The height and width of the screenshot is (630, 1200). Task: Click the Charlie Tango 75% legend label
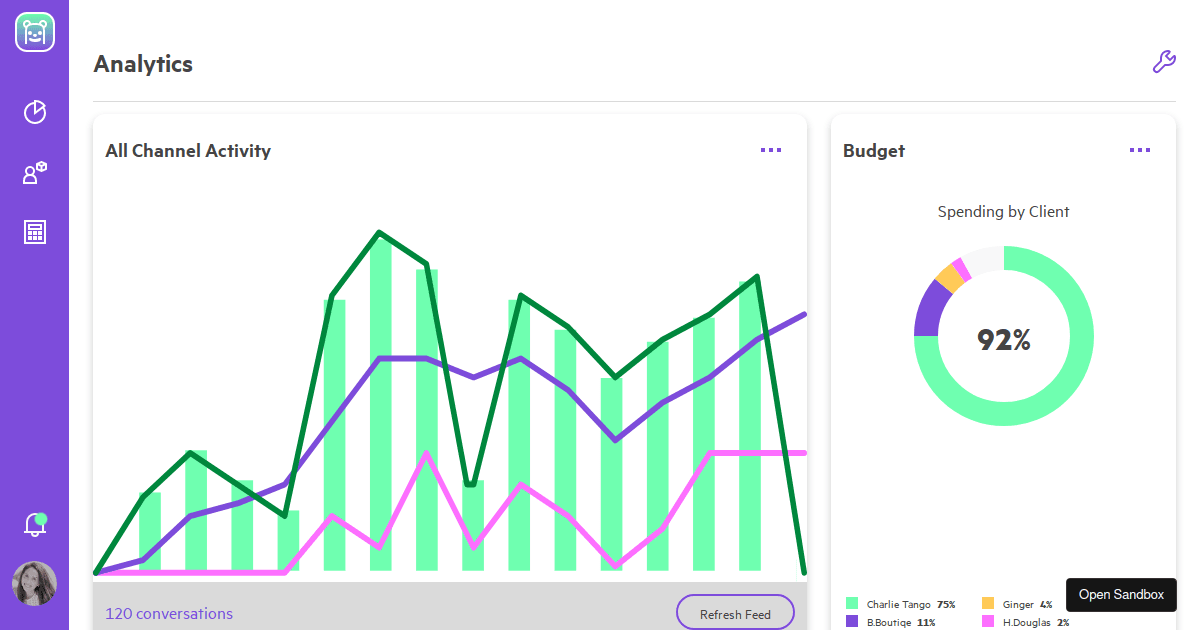pyautogui.click(x=911, y=605)
